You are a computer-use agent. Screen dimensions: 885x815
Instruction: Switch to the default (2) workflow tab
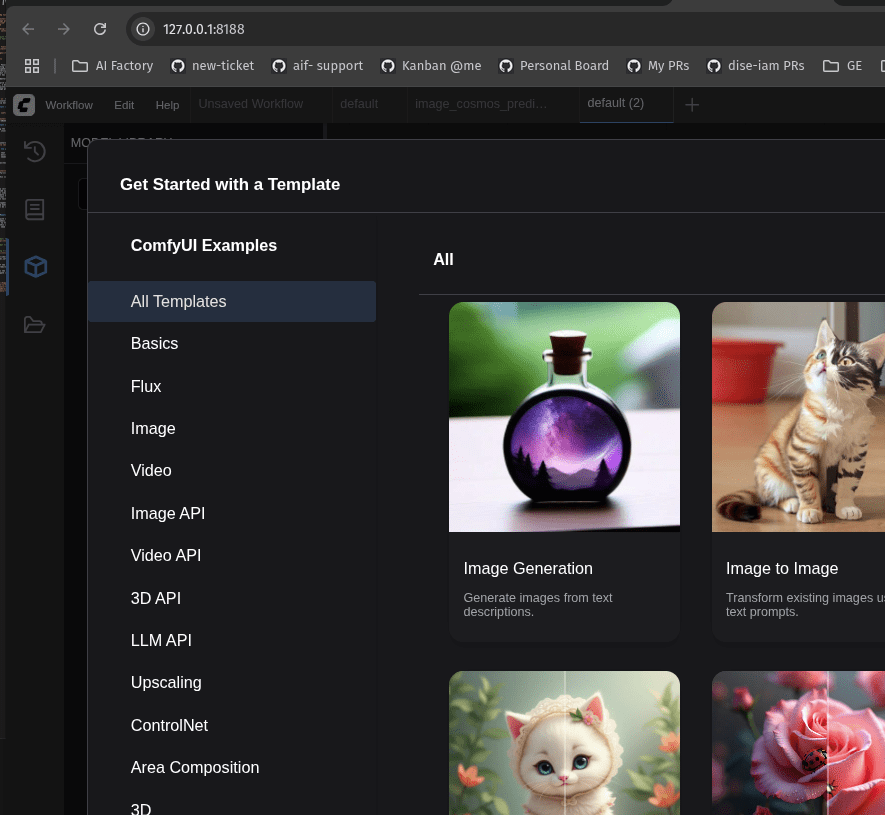[616, 103]
